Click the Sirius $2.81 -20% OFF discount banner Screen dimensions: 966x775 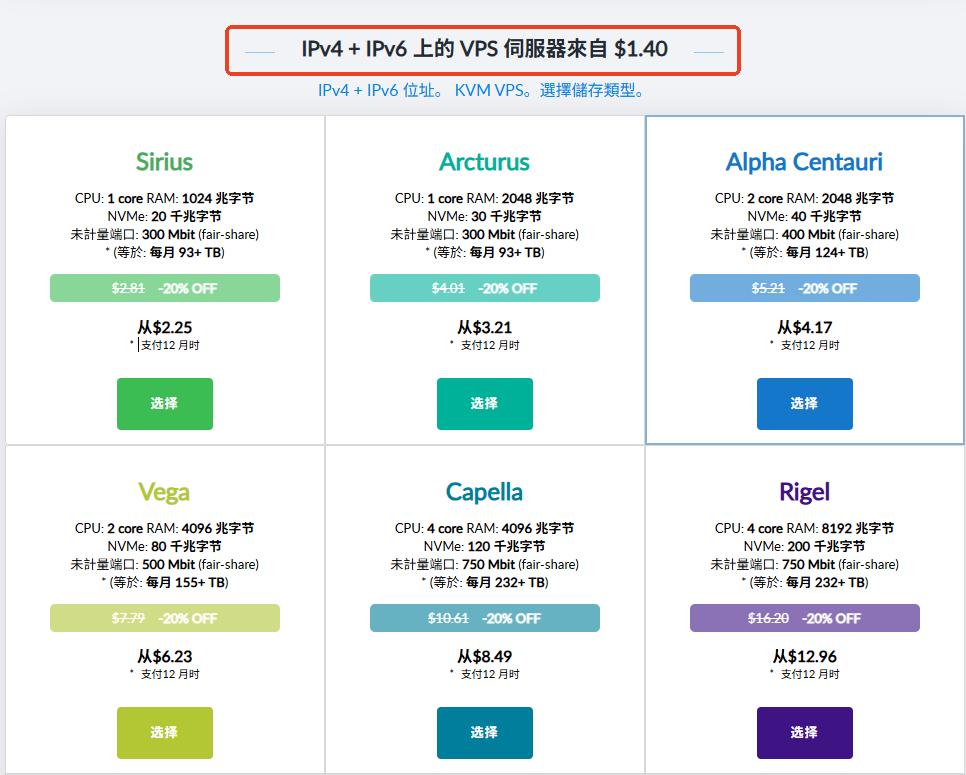pyautogui.click(x=164, y=288)
